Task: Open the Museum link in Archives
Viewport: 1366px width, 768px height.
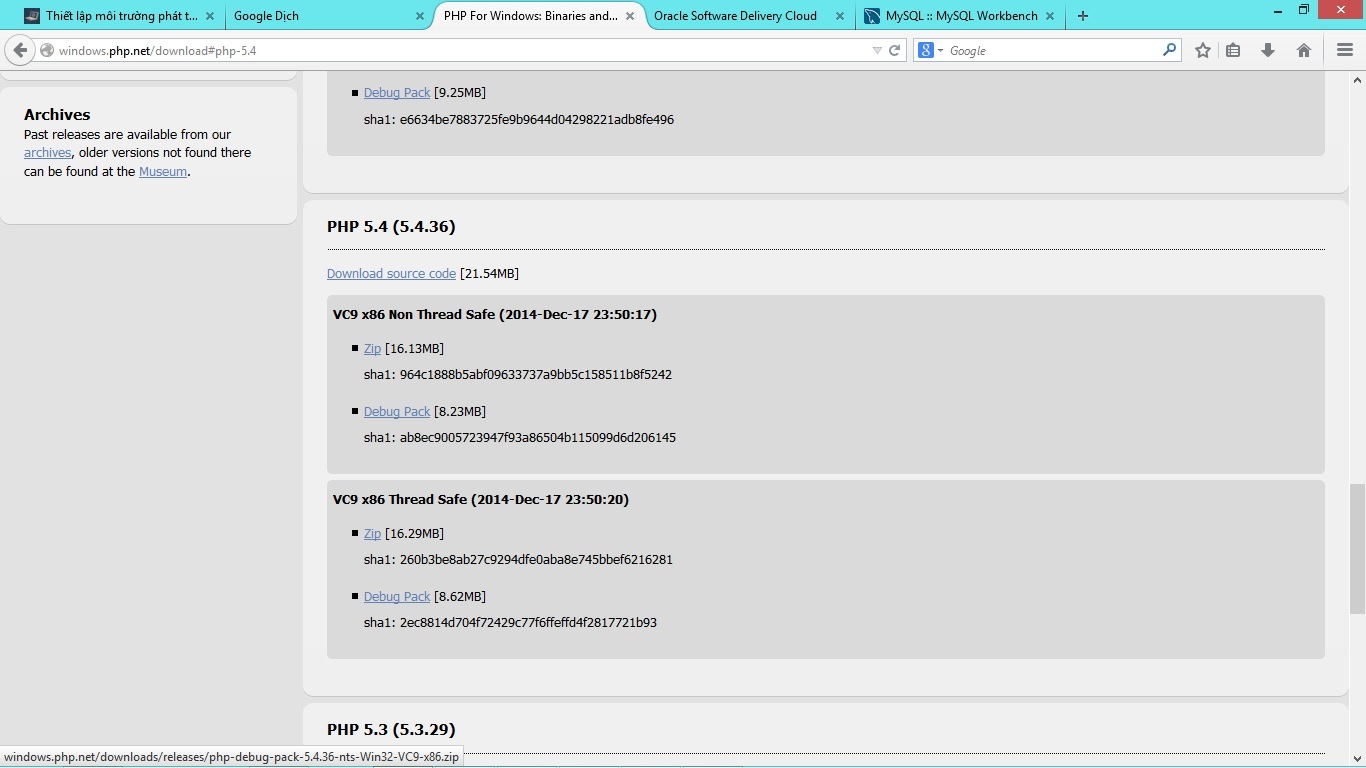Action: (x=163, y=172)
